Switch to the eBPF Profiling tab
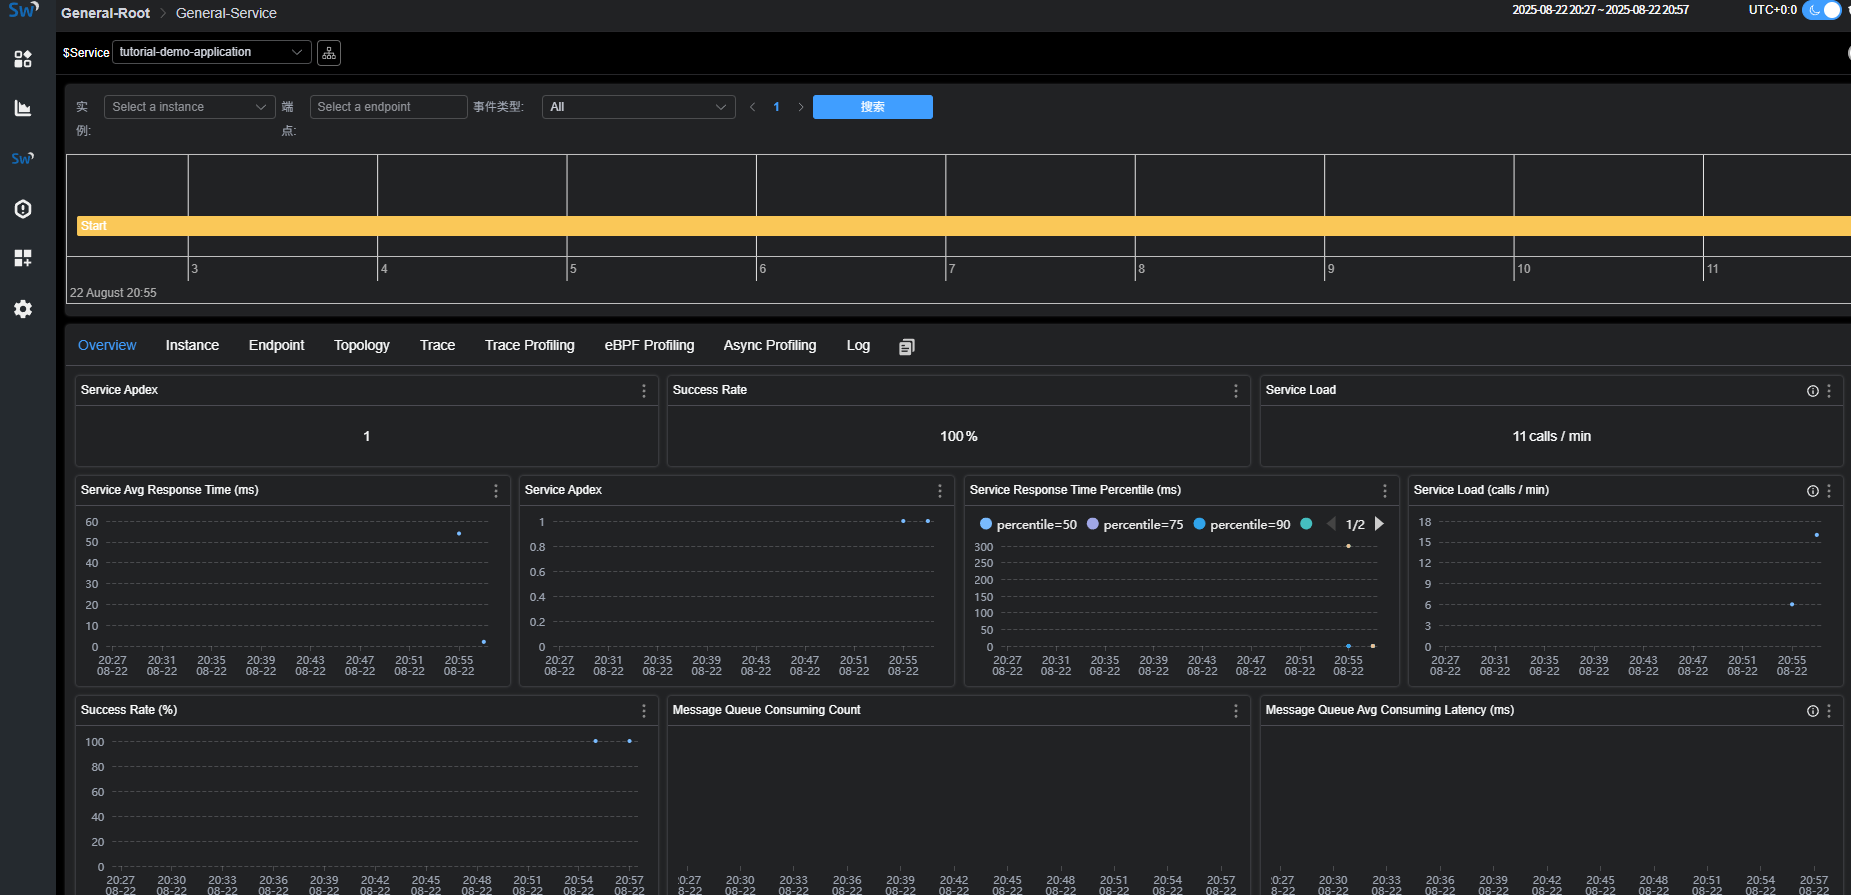The height and width of the screenshot is (895, 1851). pos(649,345)
